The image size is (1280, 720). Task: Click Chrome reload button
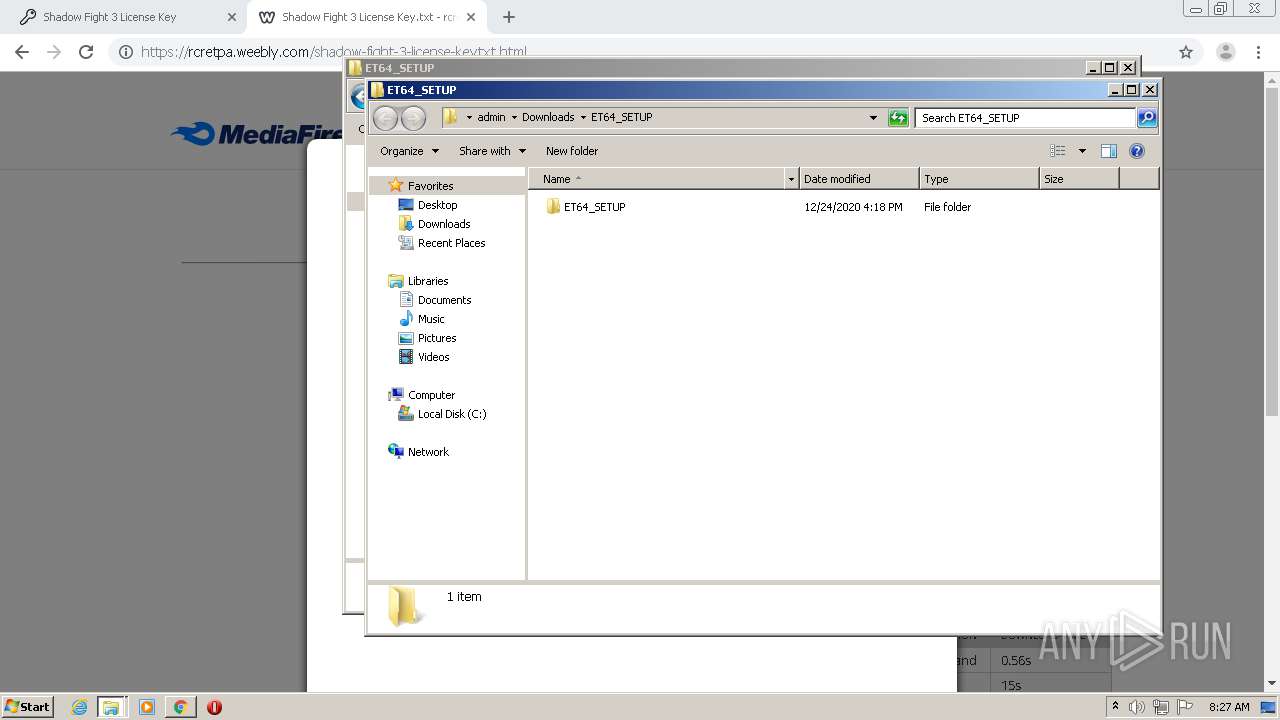86,52
